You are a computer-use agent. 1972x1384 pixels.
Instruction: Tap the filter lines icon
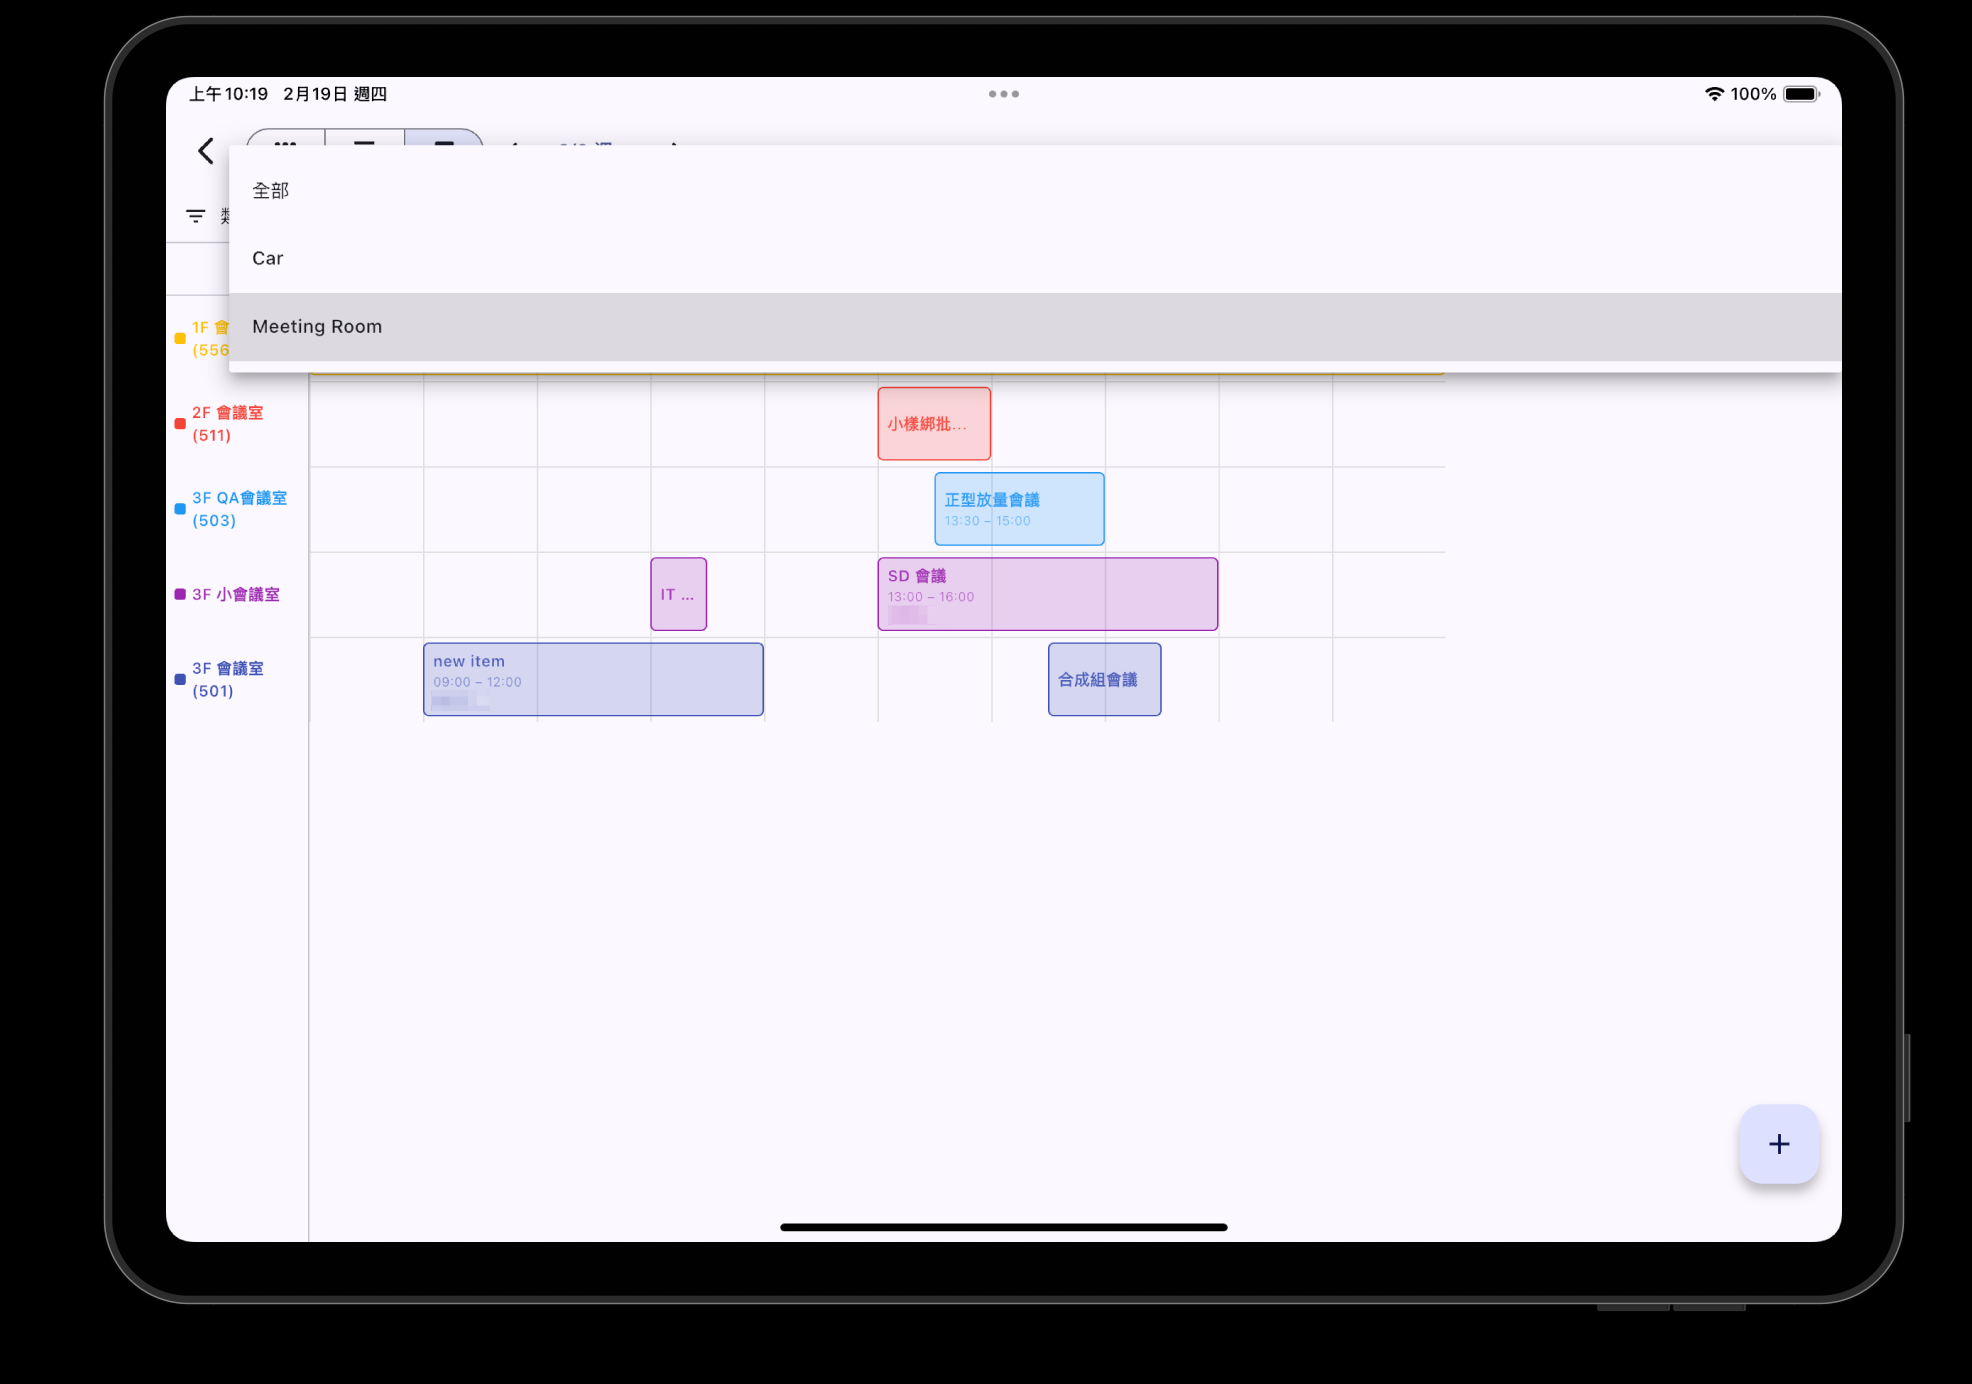point(196,216)
